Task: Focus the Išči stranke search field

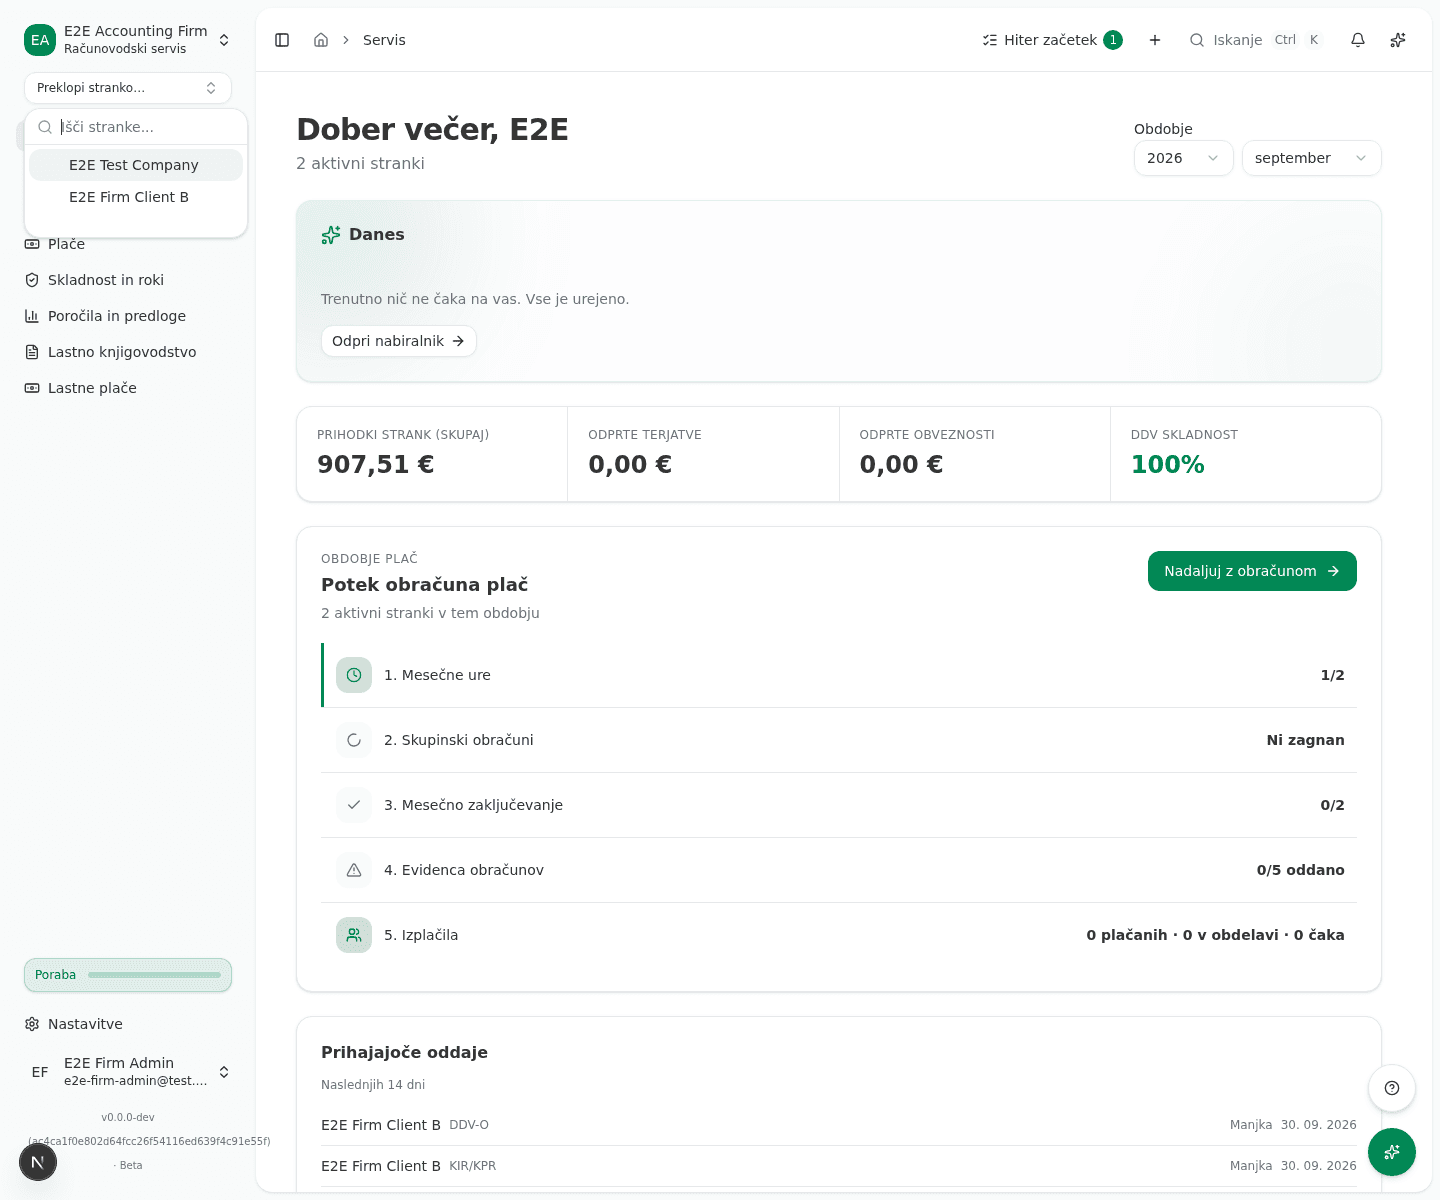Action: (x=147, y=127)
